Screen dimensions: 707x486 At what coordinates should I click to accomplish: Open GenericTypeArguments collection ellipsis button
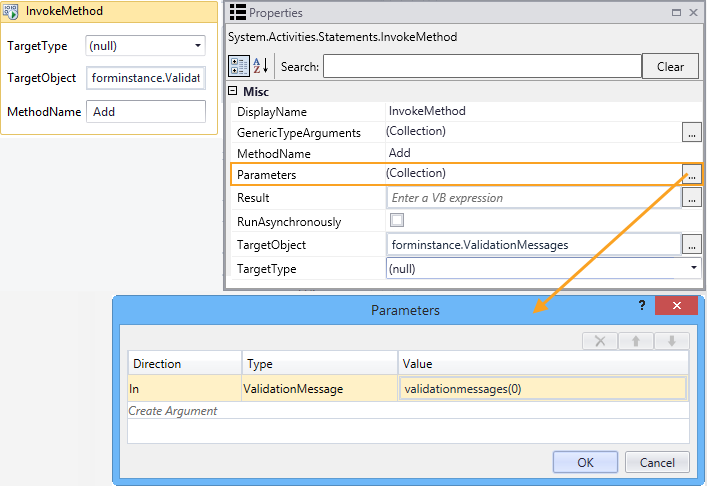tap(691, 132)
